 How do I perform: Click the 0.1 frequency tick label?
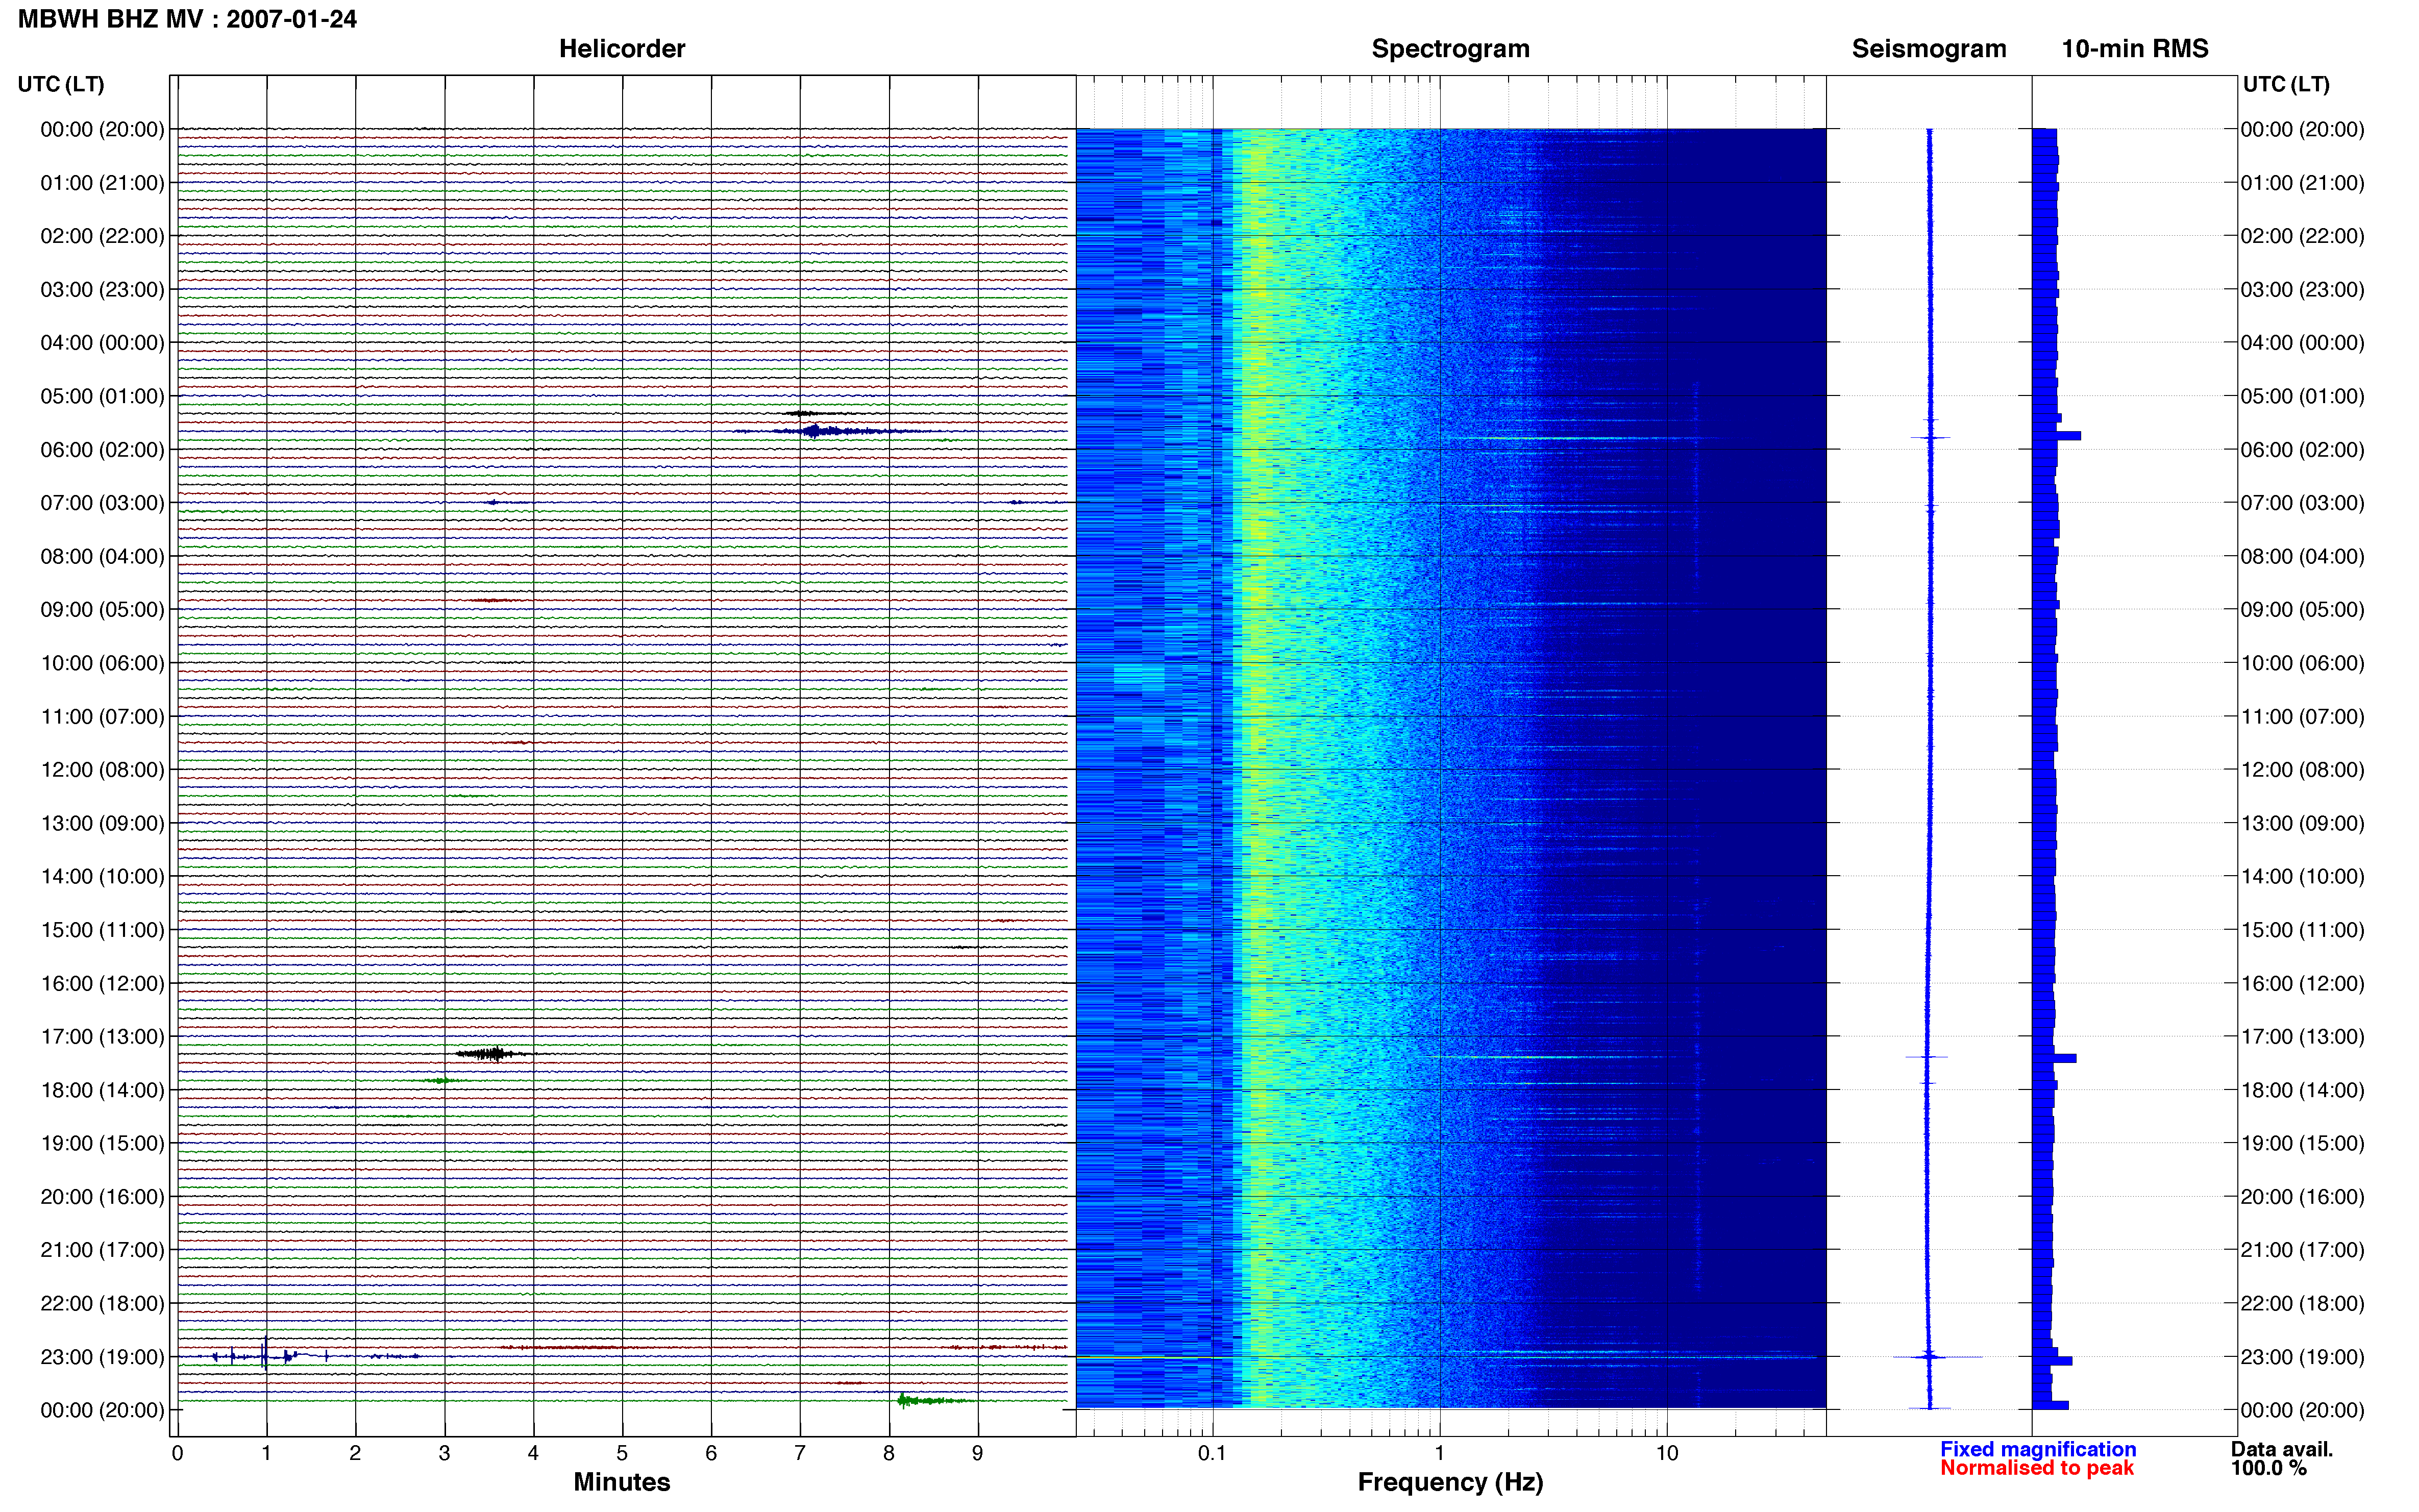coord(1212,1453)
